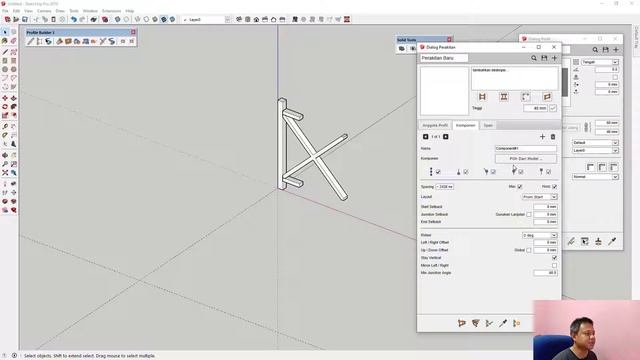The image size is (640, 360).
Task: Switch to tab right of Komponen
Action: click(488, 125)
